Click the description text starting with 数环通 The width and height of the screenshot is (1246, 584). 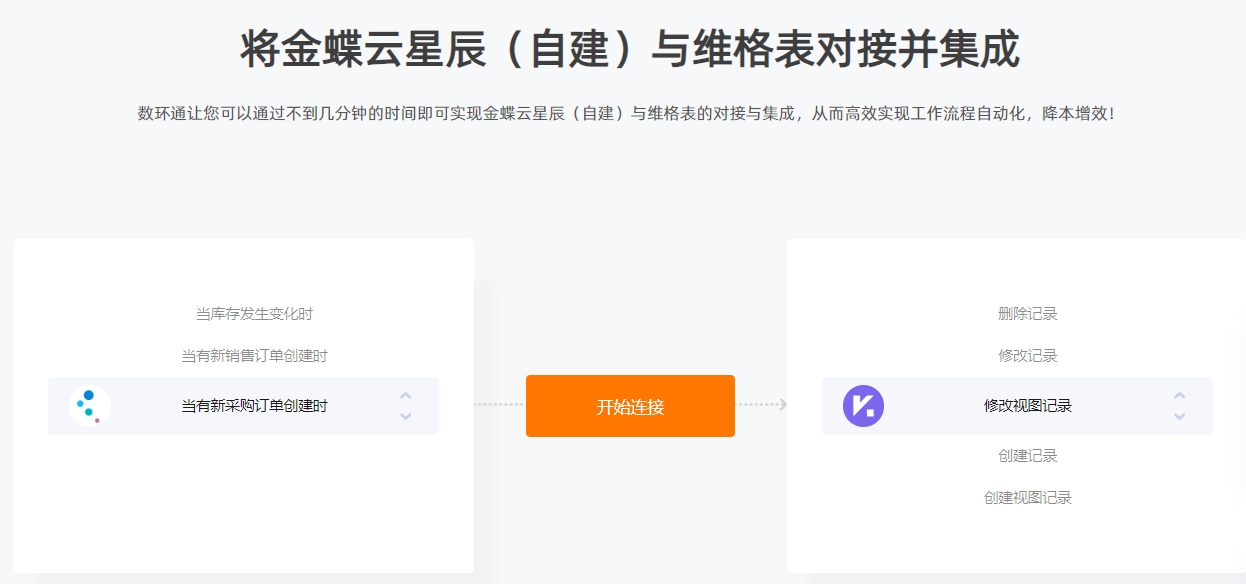click(626, 113)
